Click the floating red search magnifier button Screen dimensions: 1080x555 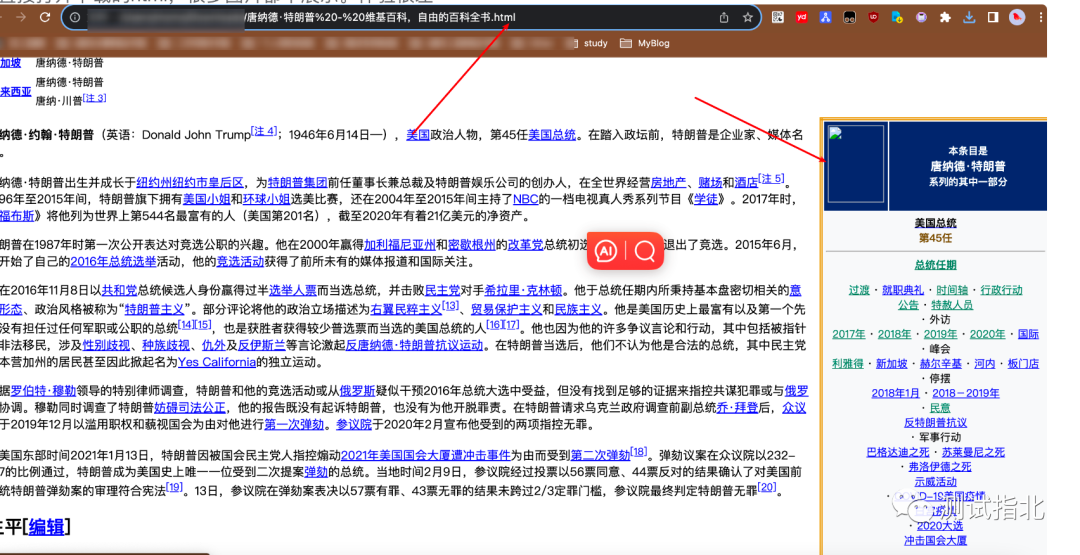click(x=645, y=251)
